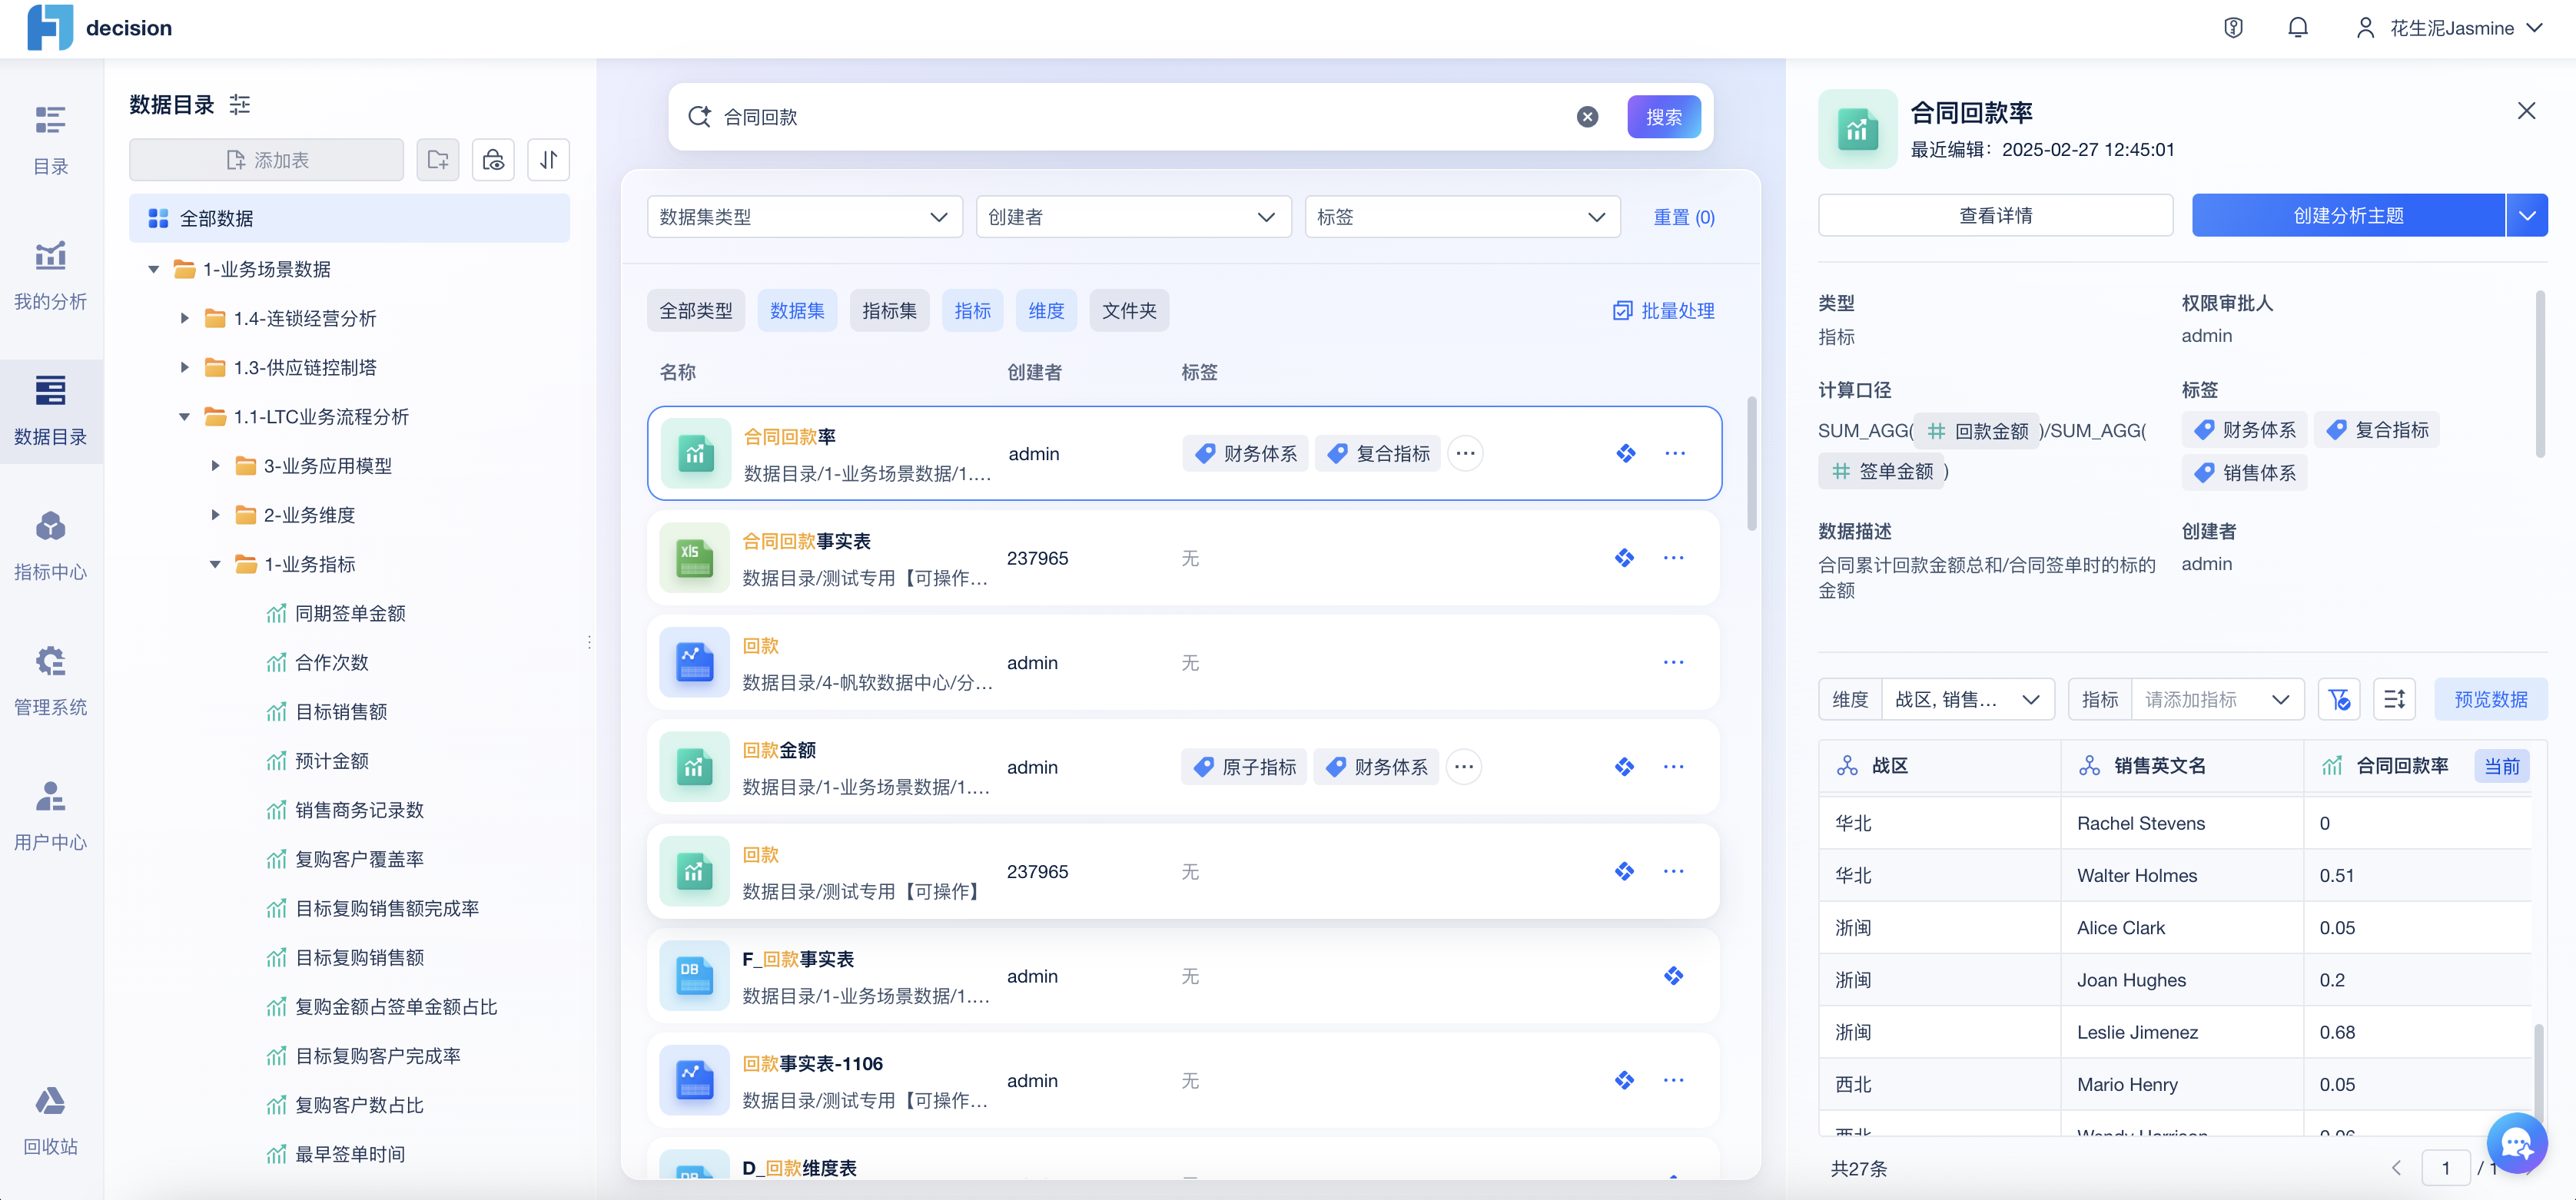Screen dimensions: 2576x1200
Task: Click the sort settings icon in preview panel
Action: (x=2394, y=699)
